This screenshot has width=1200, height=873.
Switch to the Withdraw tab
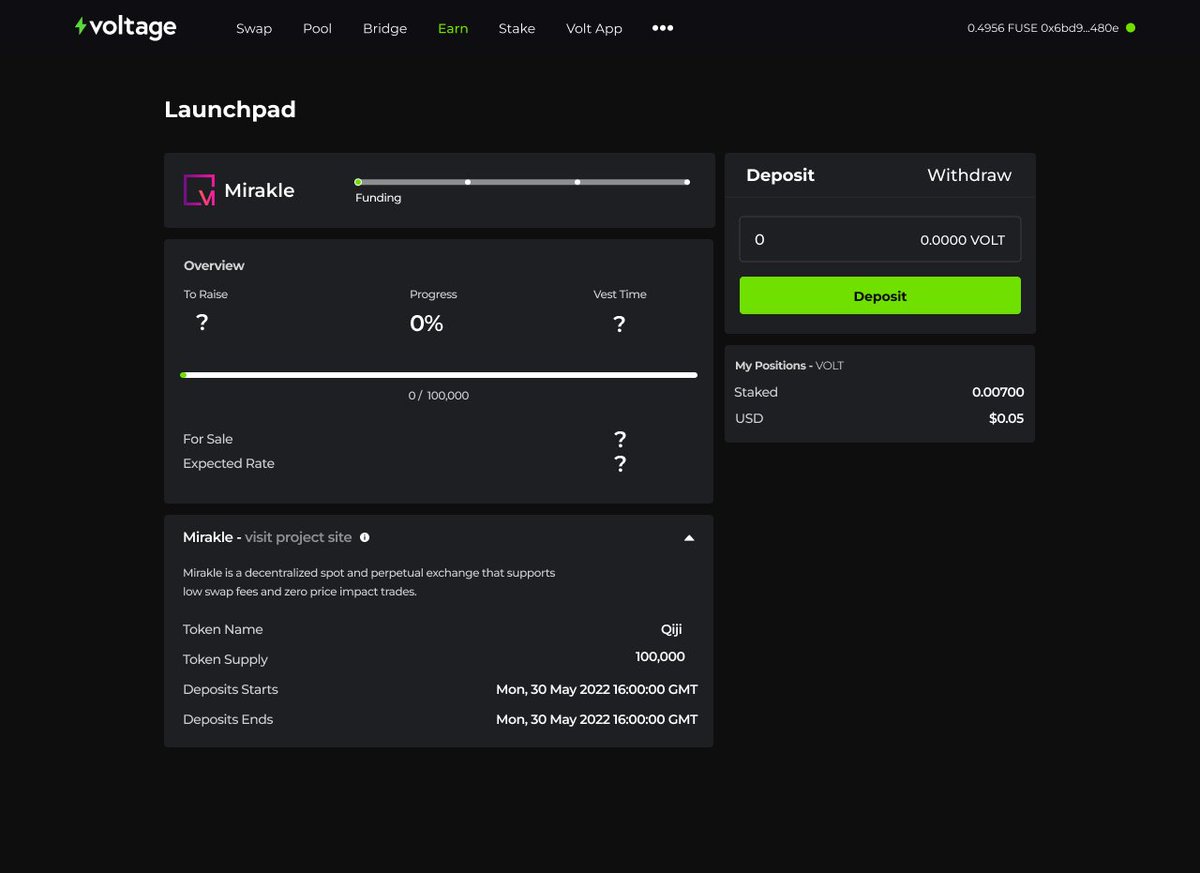point(969,175)
